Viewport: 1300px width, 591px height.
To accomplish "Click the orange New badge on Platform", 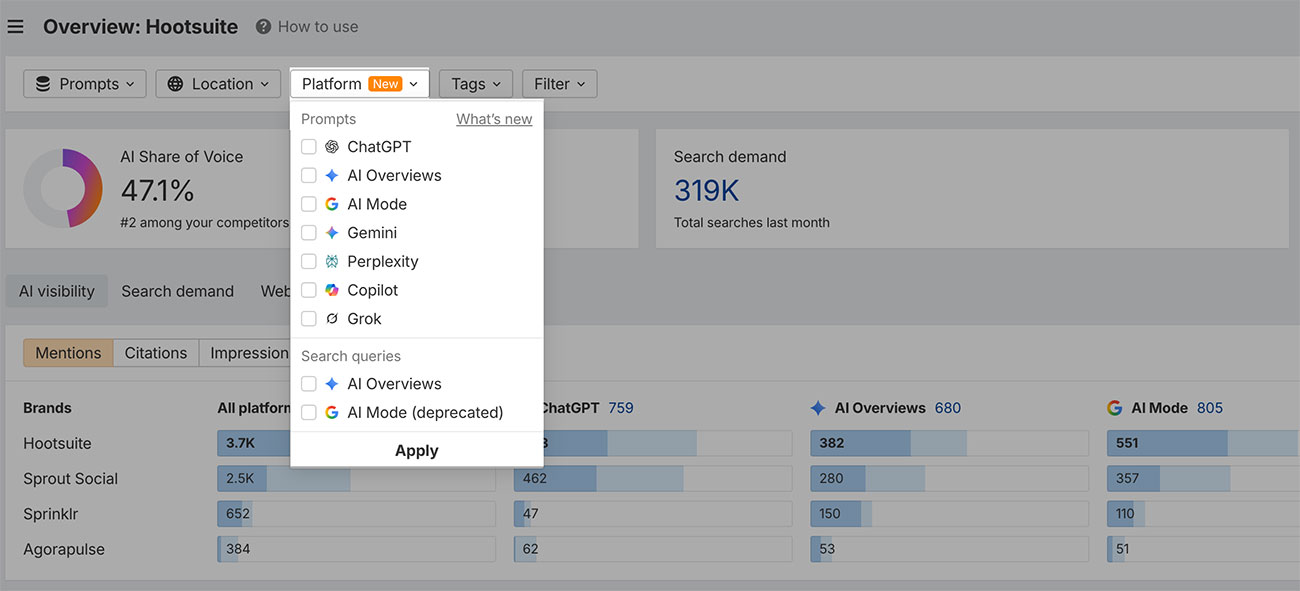I will tap(386, 84).
